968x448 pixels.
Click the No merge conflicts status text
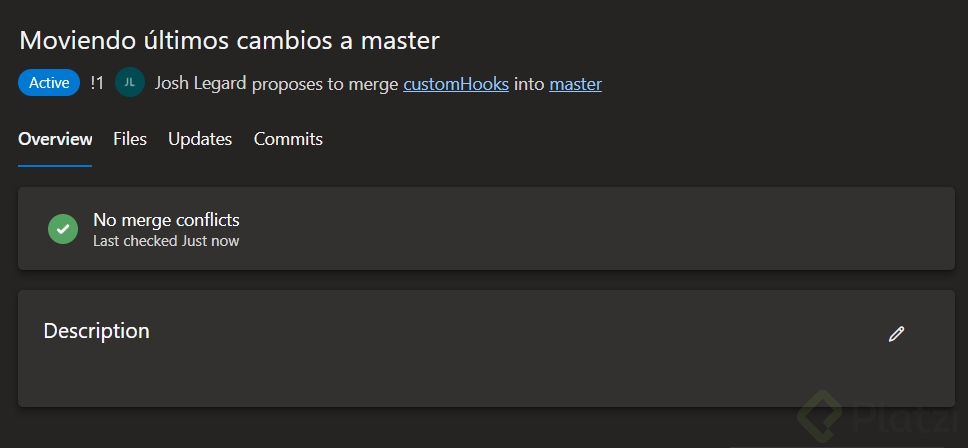pyautogui.click(x=166, y=219)
